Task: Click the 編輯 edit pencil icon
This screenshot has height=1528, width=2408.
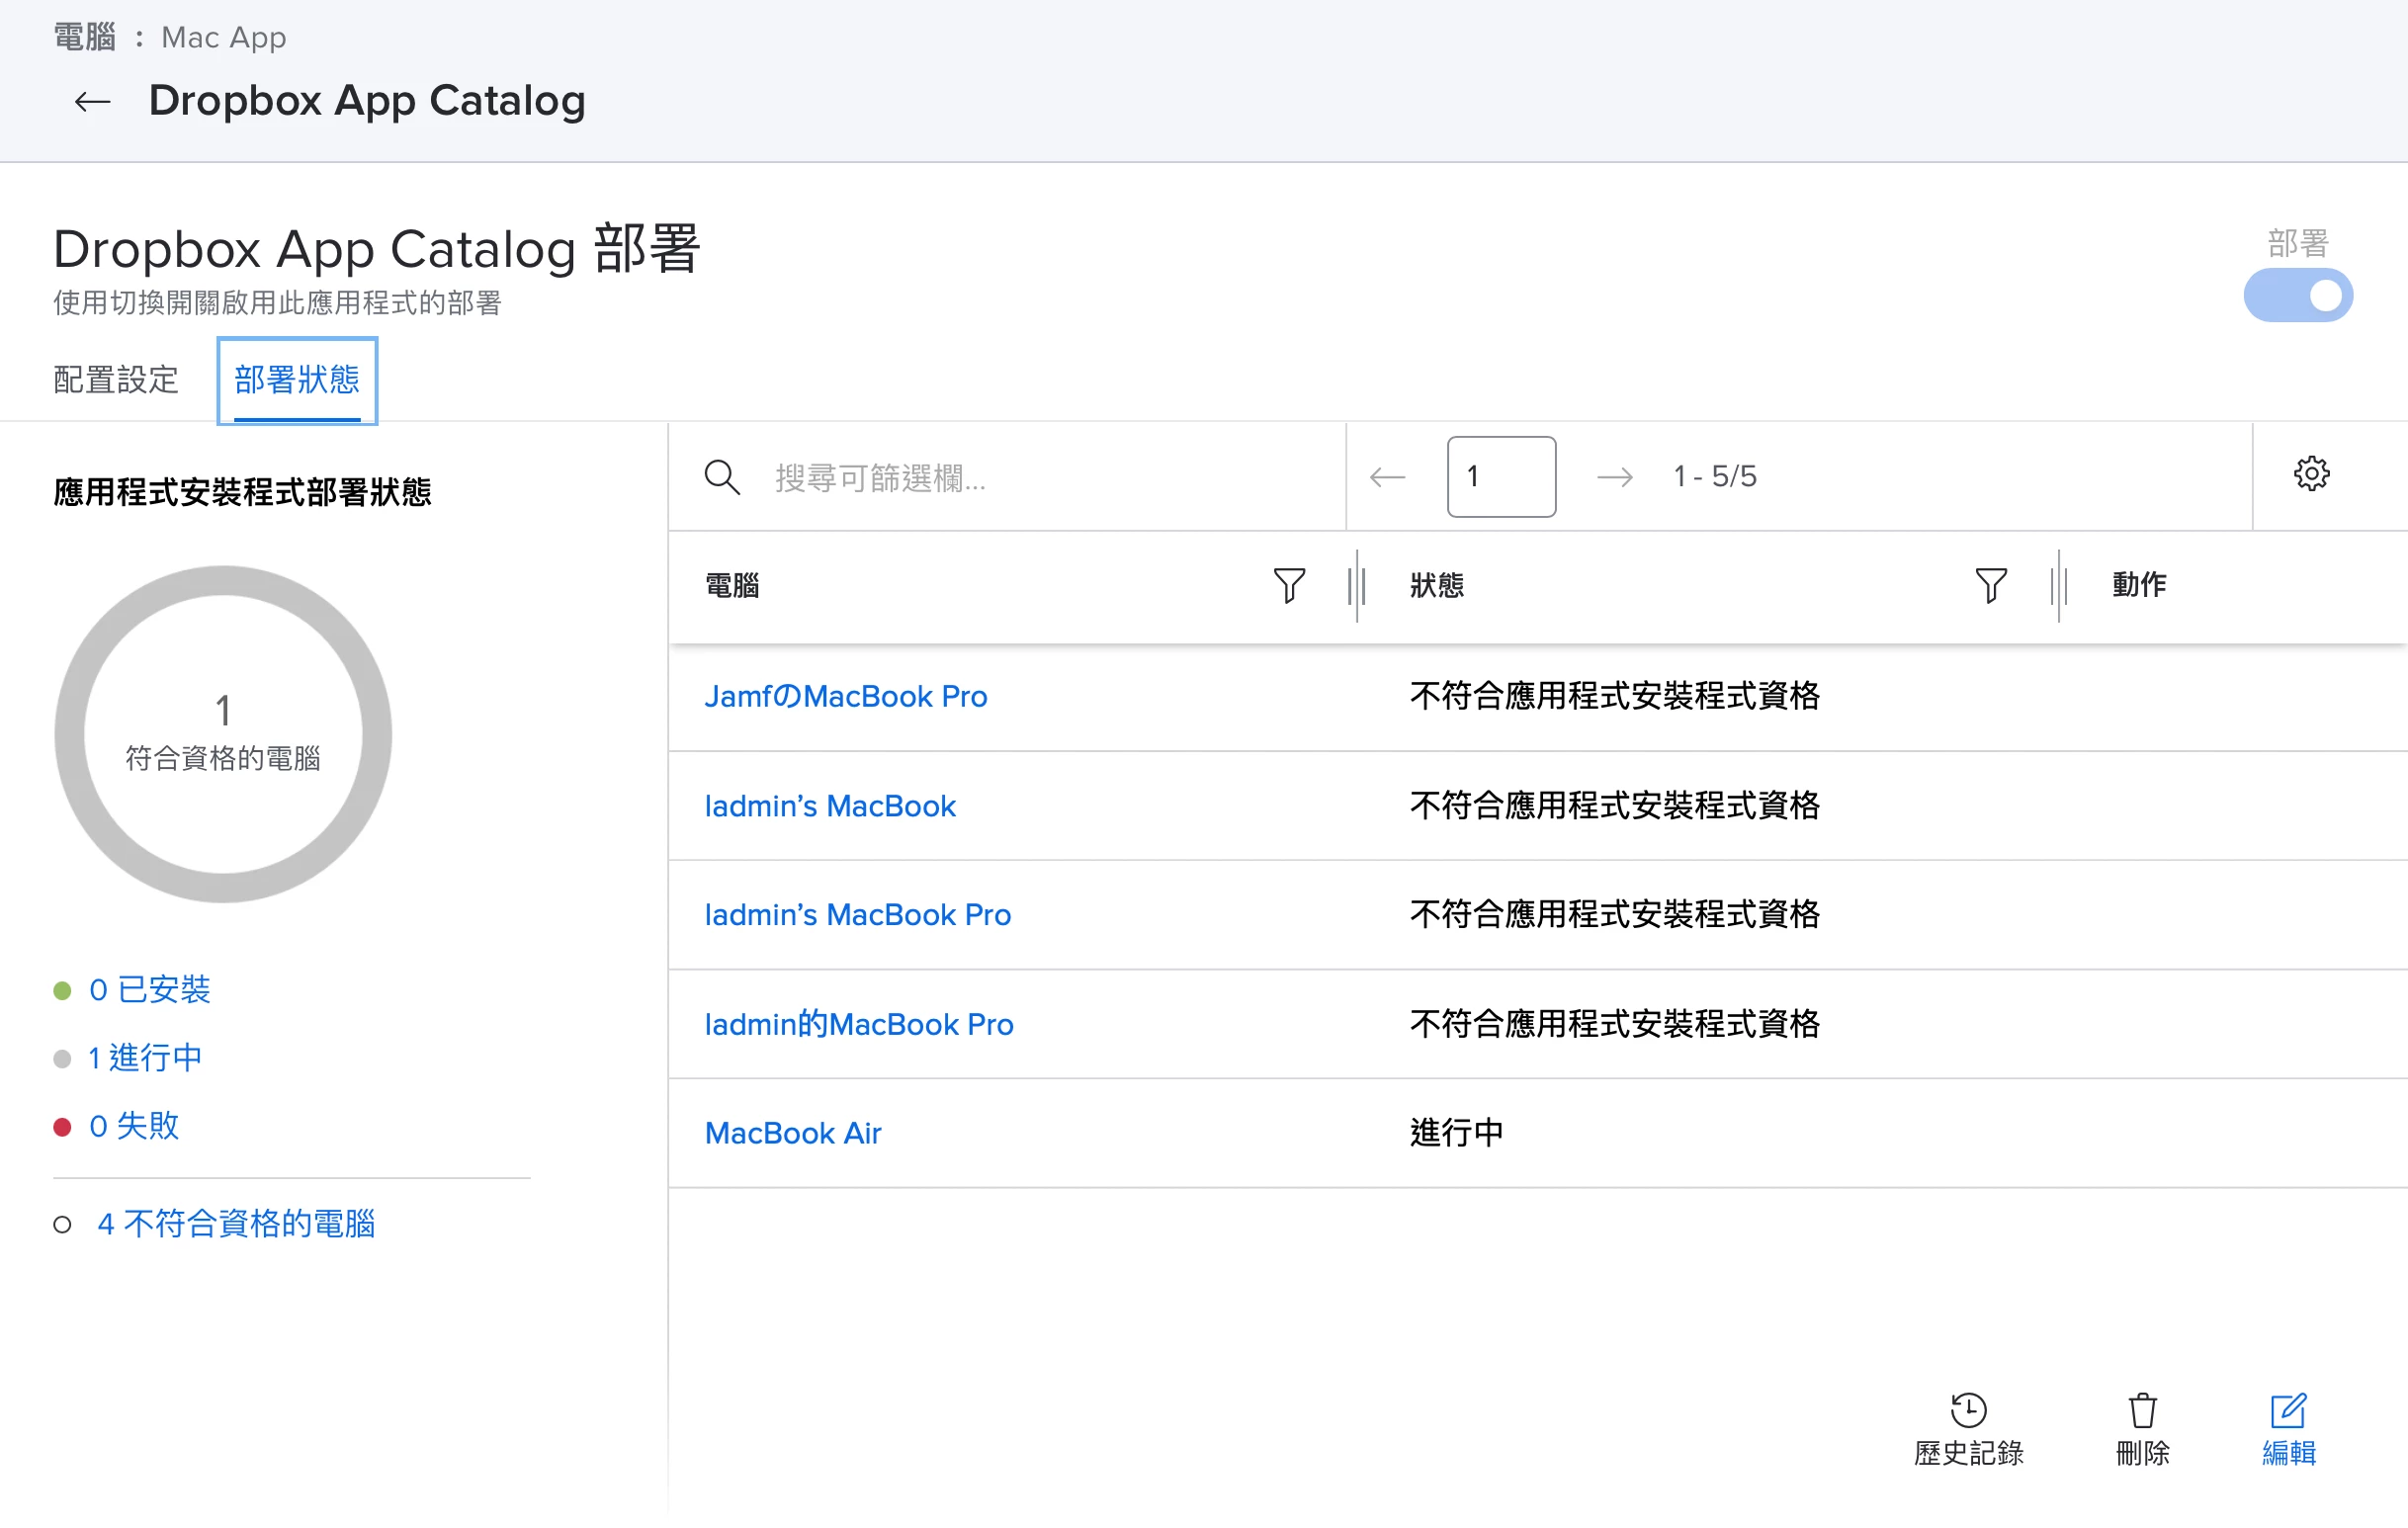Action: (x=2288, y=1410)
